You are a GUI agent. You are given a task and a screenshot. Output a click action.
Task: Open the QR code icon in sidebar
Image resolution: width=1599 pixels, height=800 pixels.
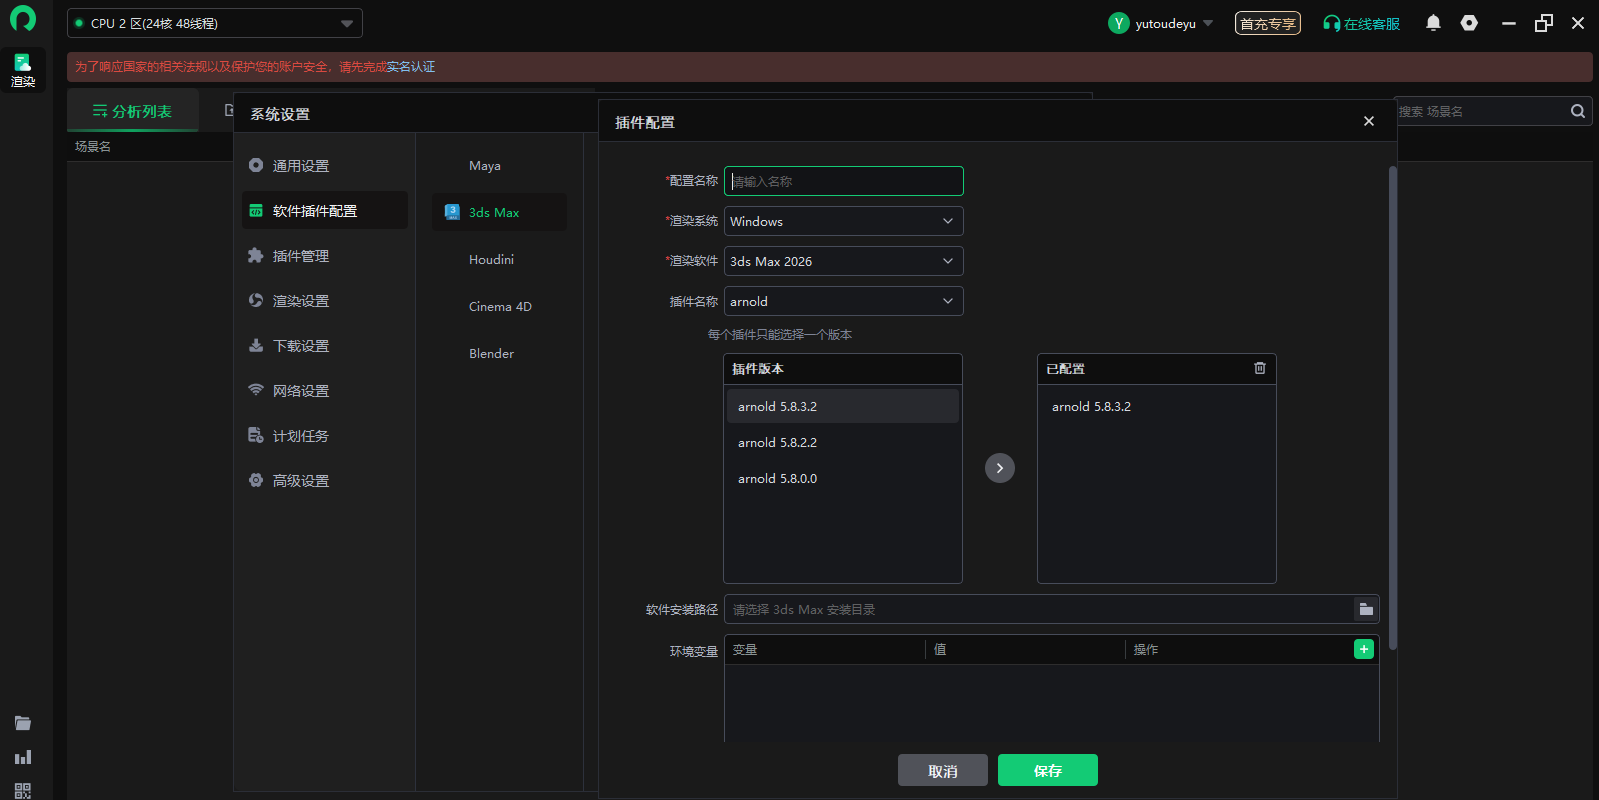tap(23, 790)
